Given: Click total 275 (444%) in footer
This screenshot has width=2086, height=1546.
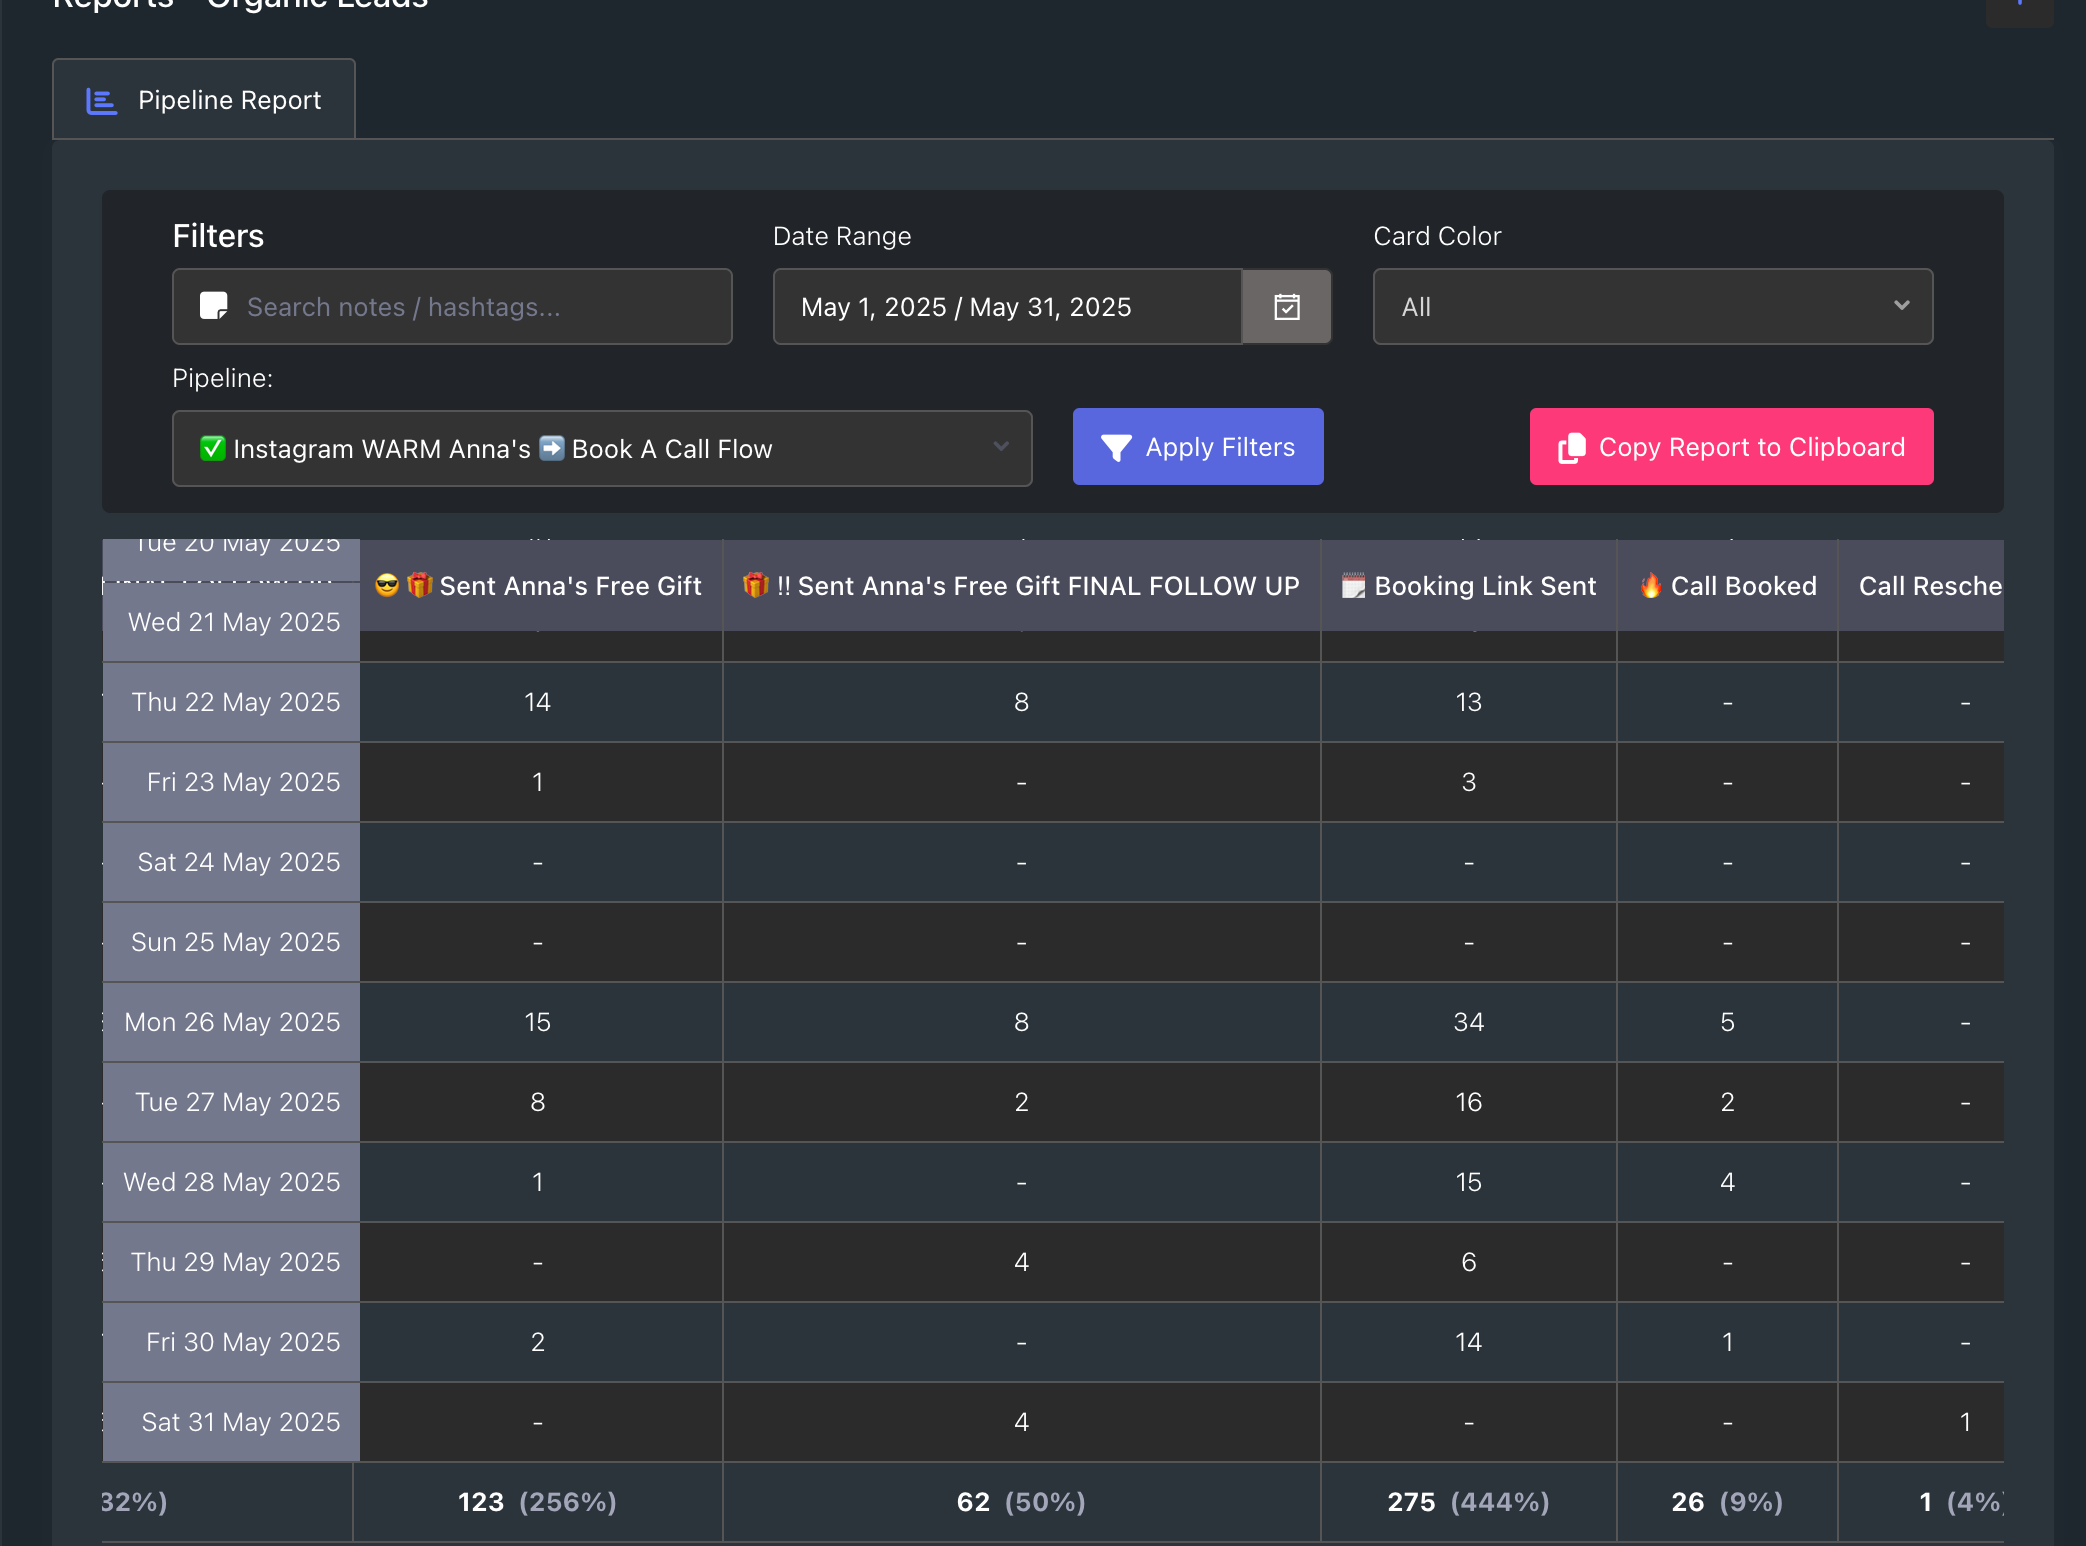Looking at the screenshot, I should pyautogui.click(x=1468, y=1502).
